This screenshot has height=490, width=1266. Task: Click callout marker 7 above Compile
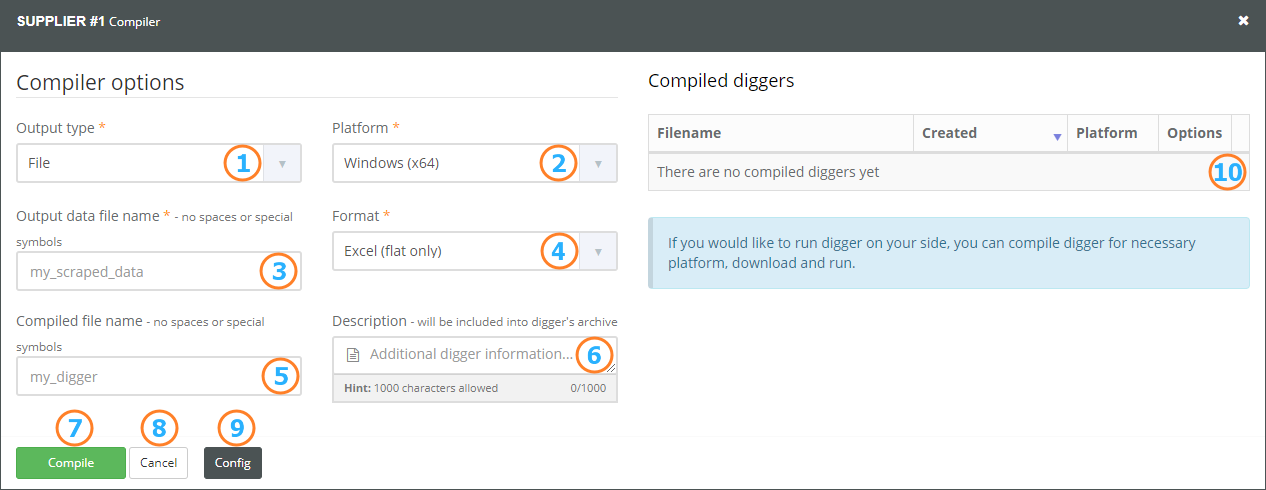(74, 428)
